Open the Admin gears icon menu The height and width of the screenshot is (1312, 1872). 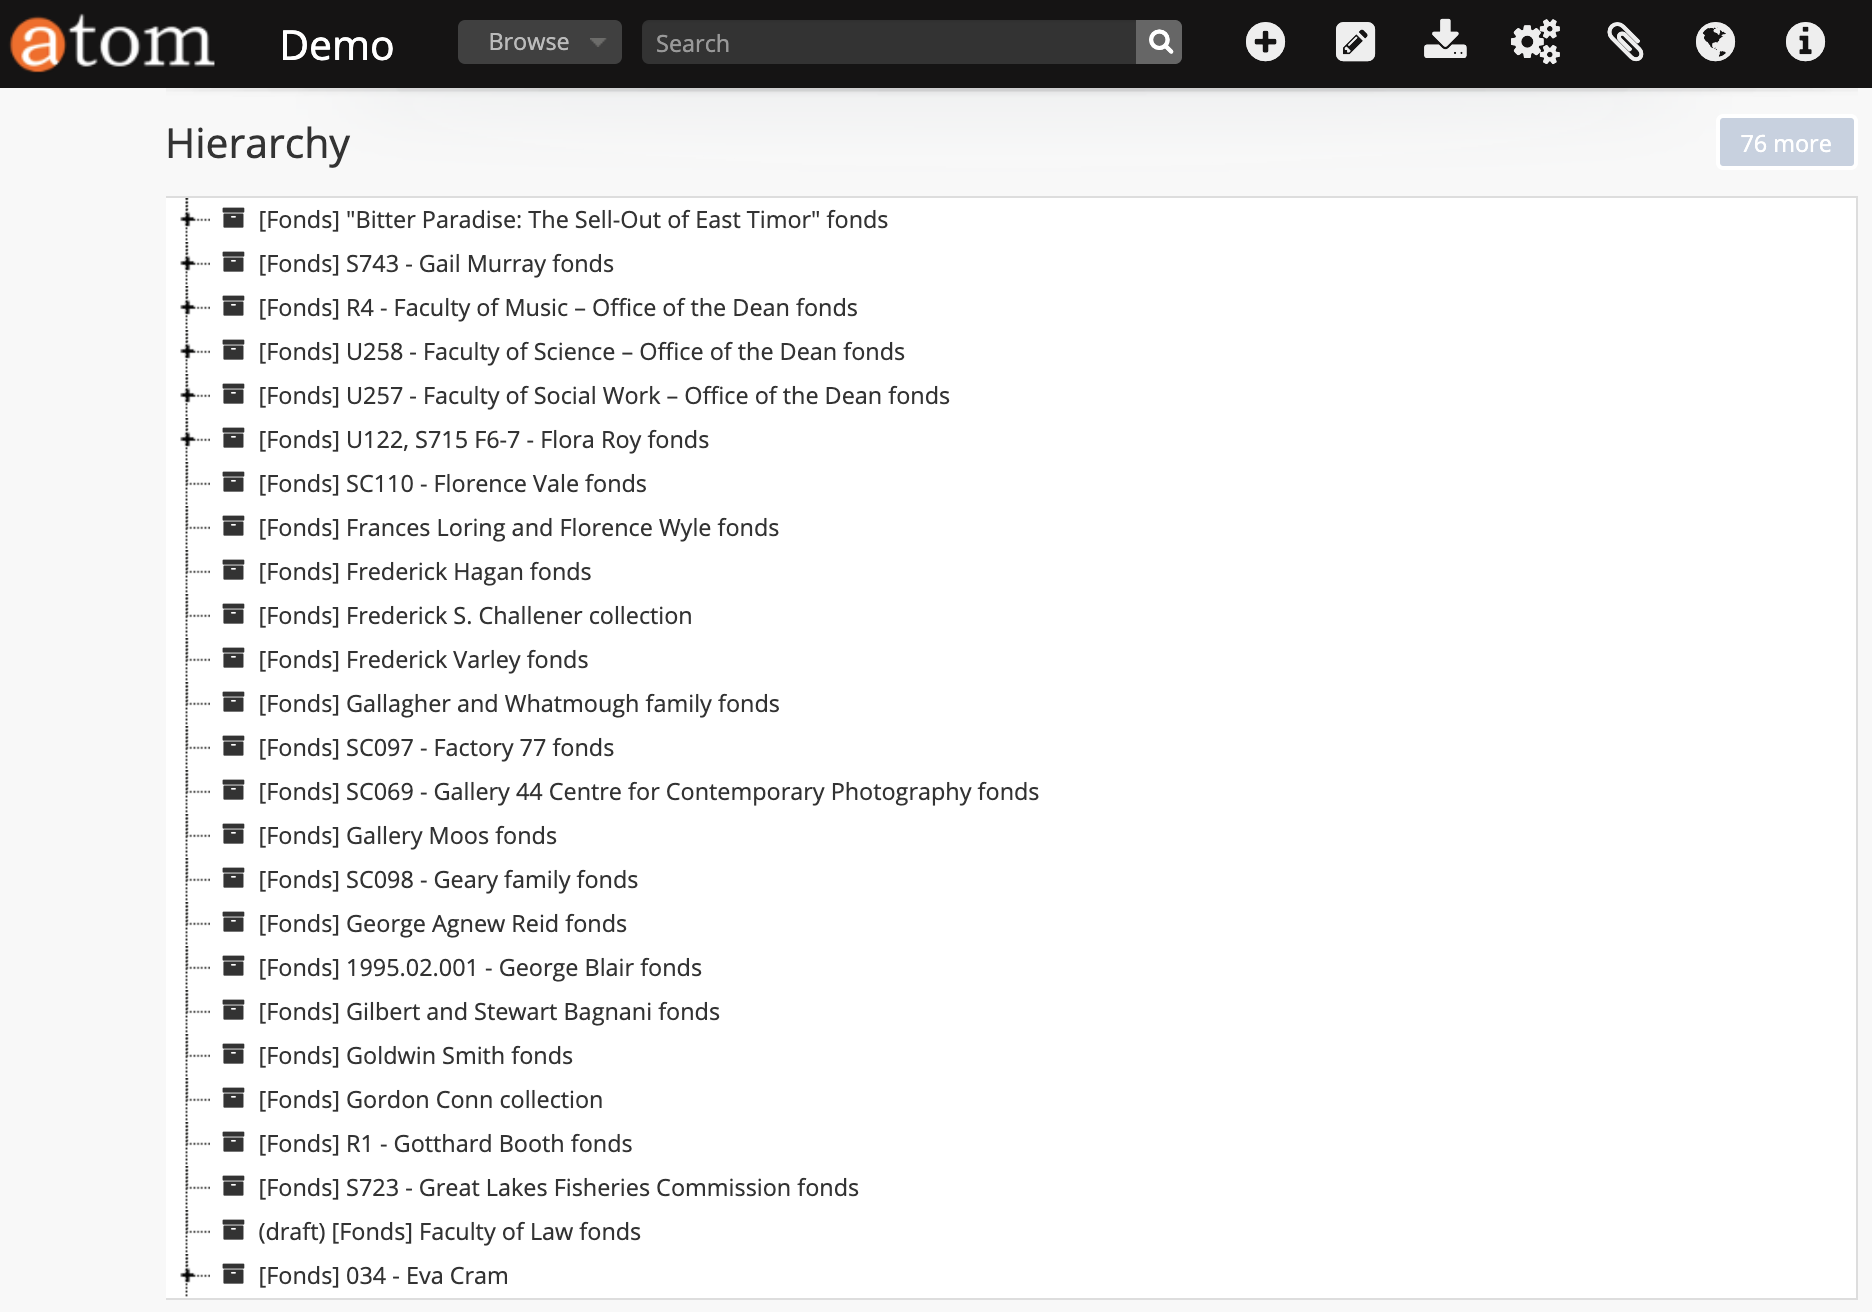click(1535, 42)
